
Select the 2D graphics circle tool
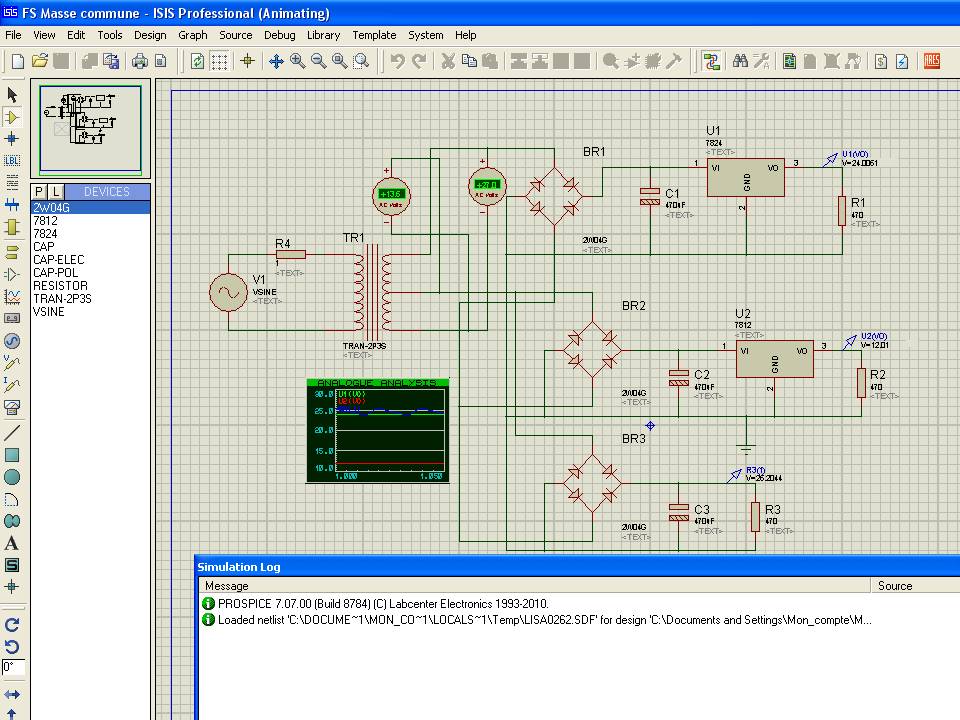click(x=12, y=477)
